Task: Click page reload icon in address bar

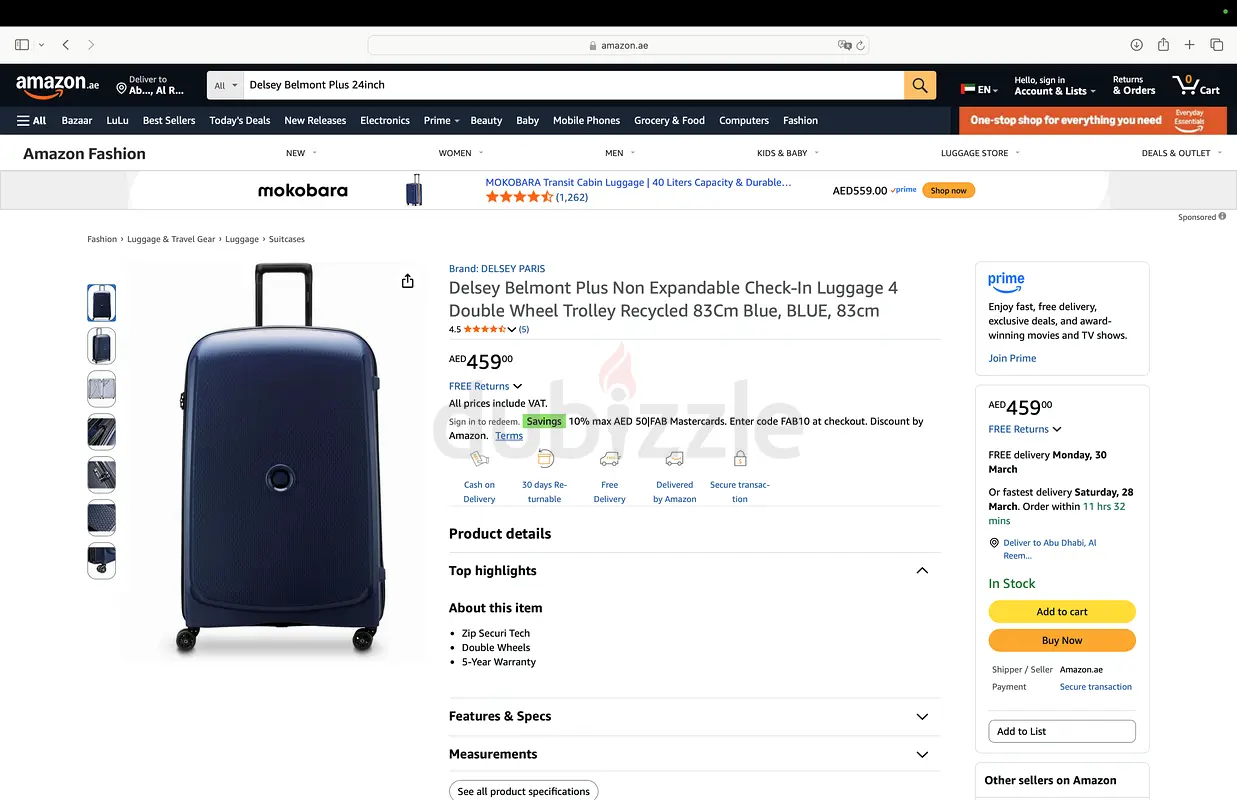Action: [x=860, y=45]
